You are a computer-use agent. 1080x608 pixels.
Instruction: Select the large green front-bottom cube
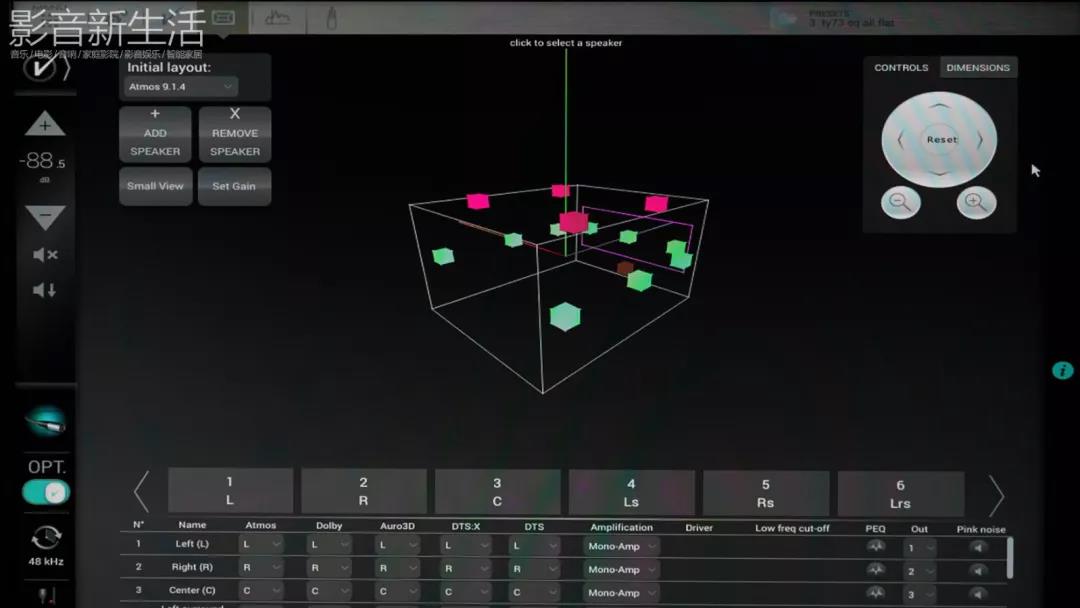point(565,317)
